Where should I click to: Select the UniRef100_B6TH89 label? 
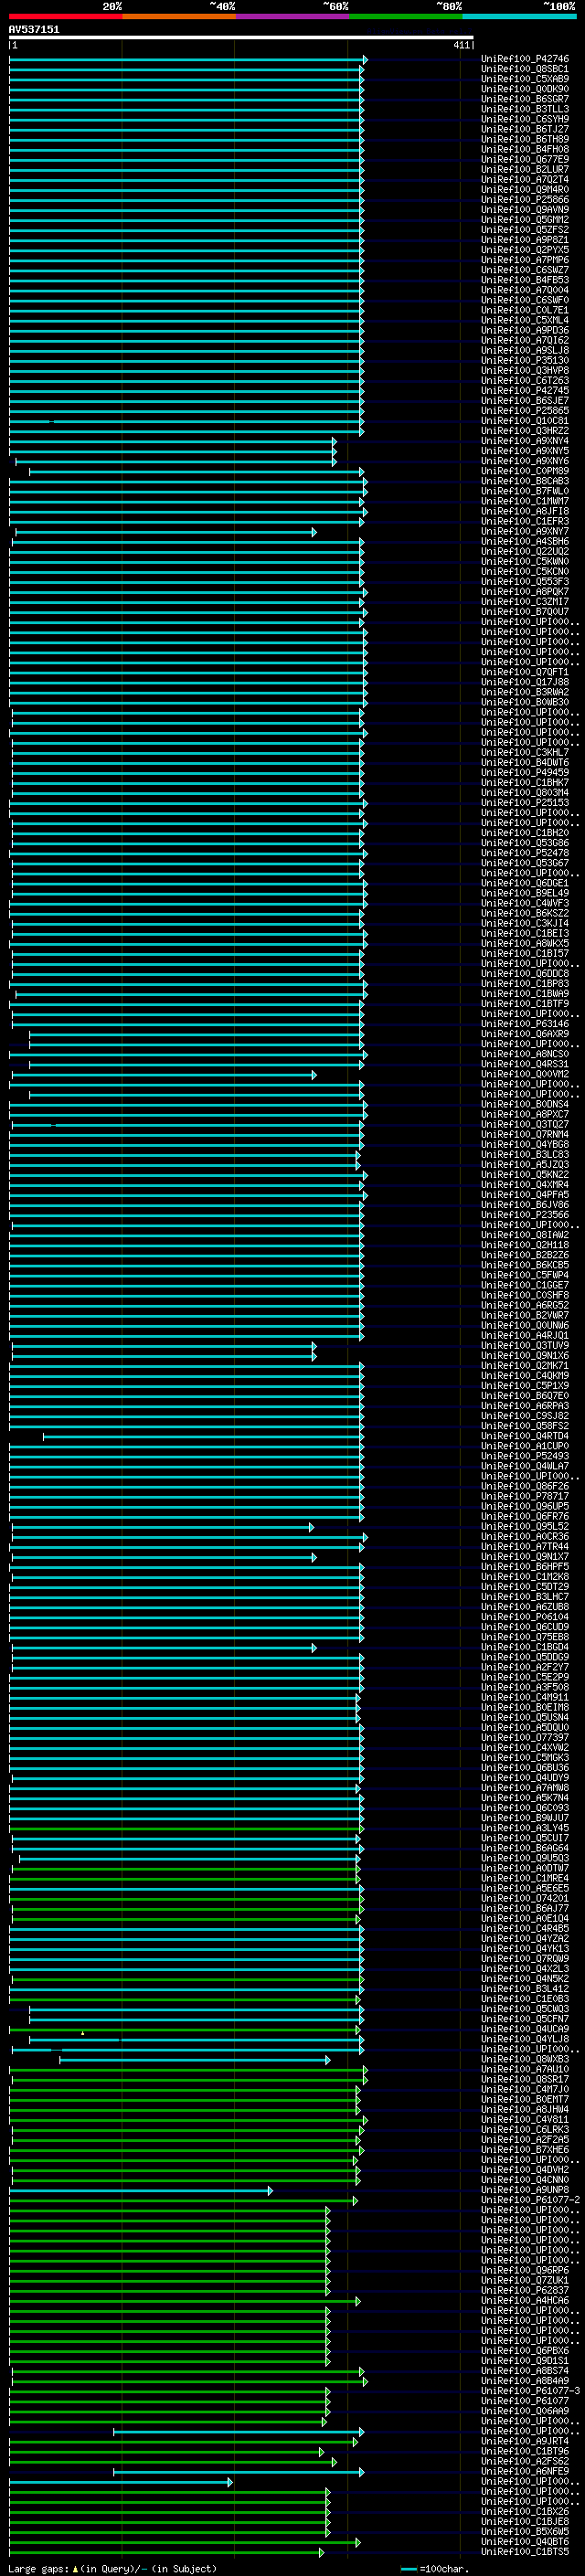(525, 139)
